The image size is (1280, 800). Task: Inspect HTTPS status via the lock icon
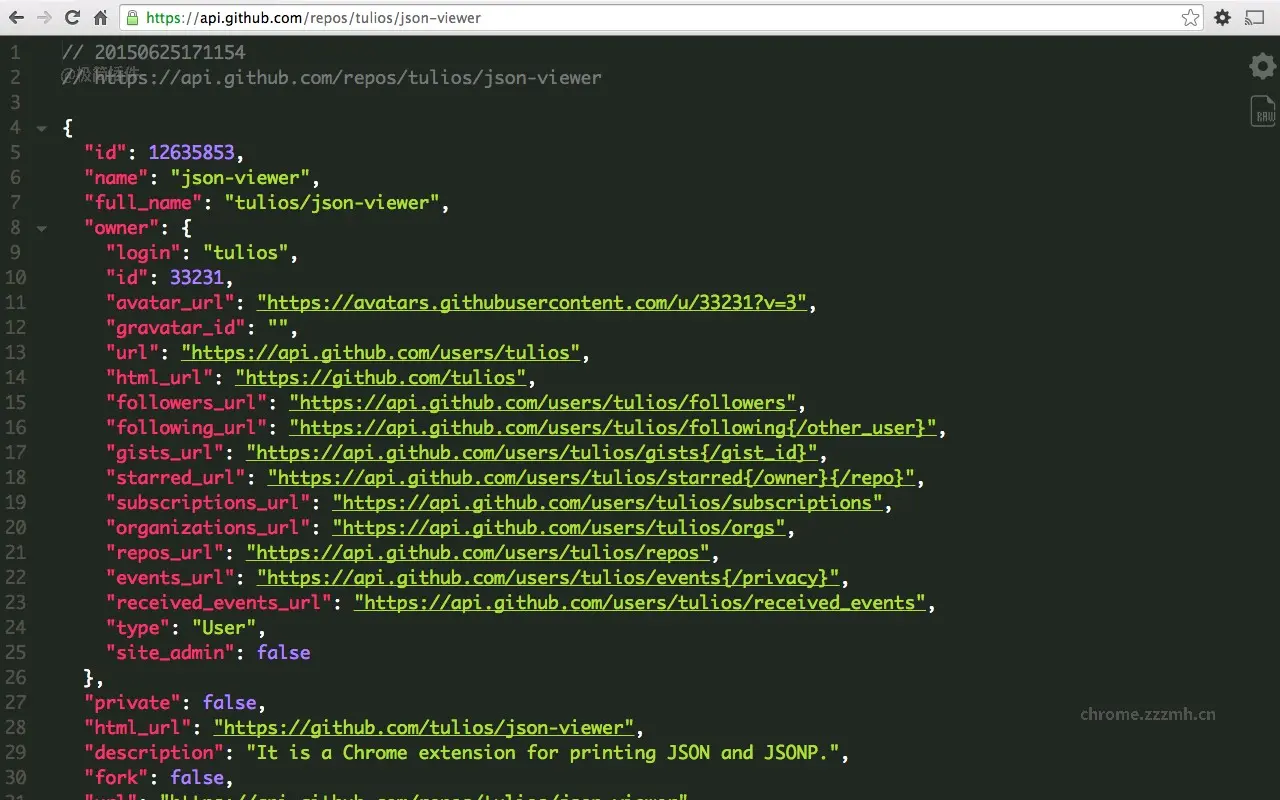tap(132, 17)
